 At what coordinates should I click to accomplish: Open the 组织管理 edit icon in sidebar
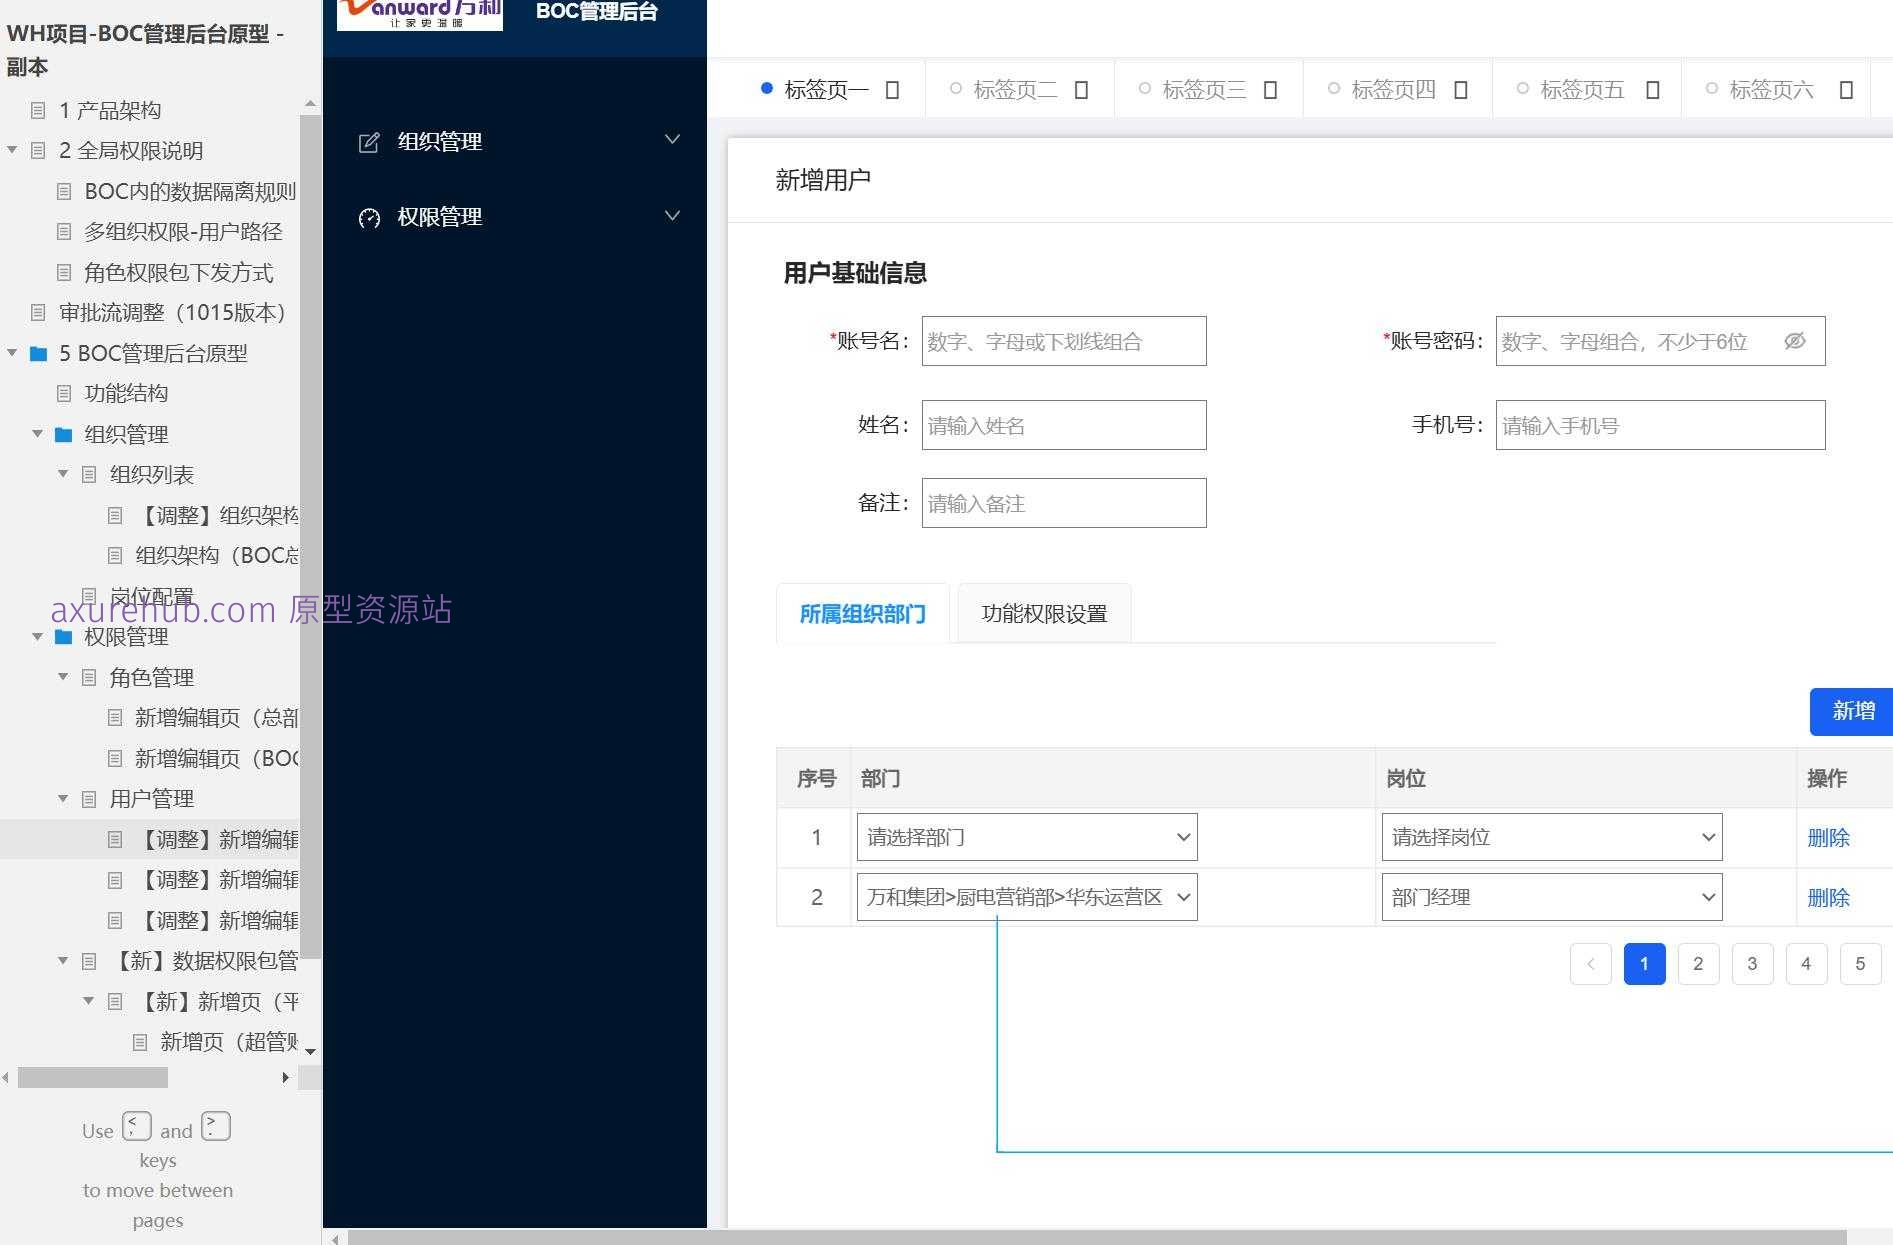(371, 141)
